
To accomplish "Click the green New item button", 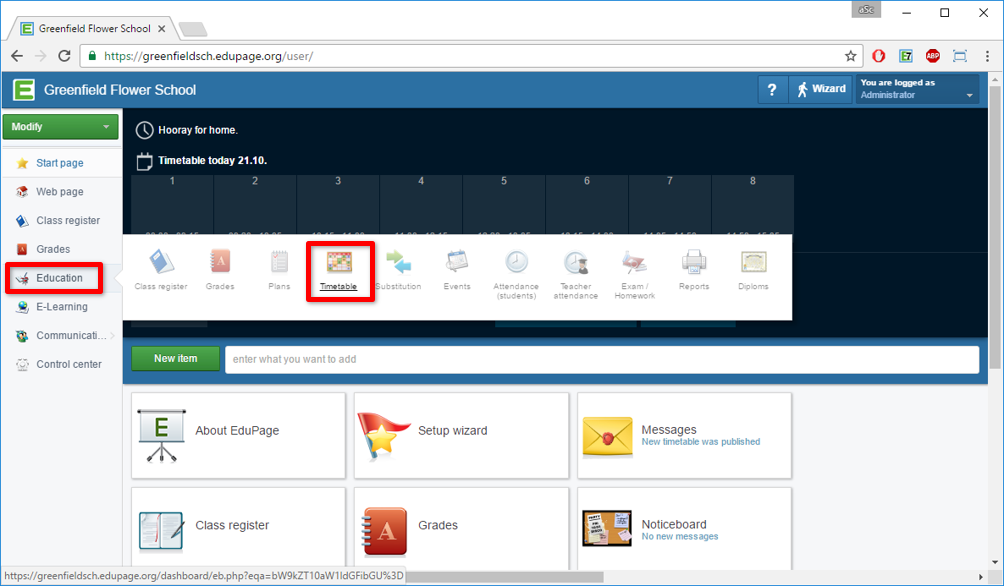I will click(x=175, y=359).
